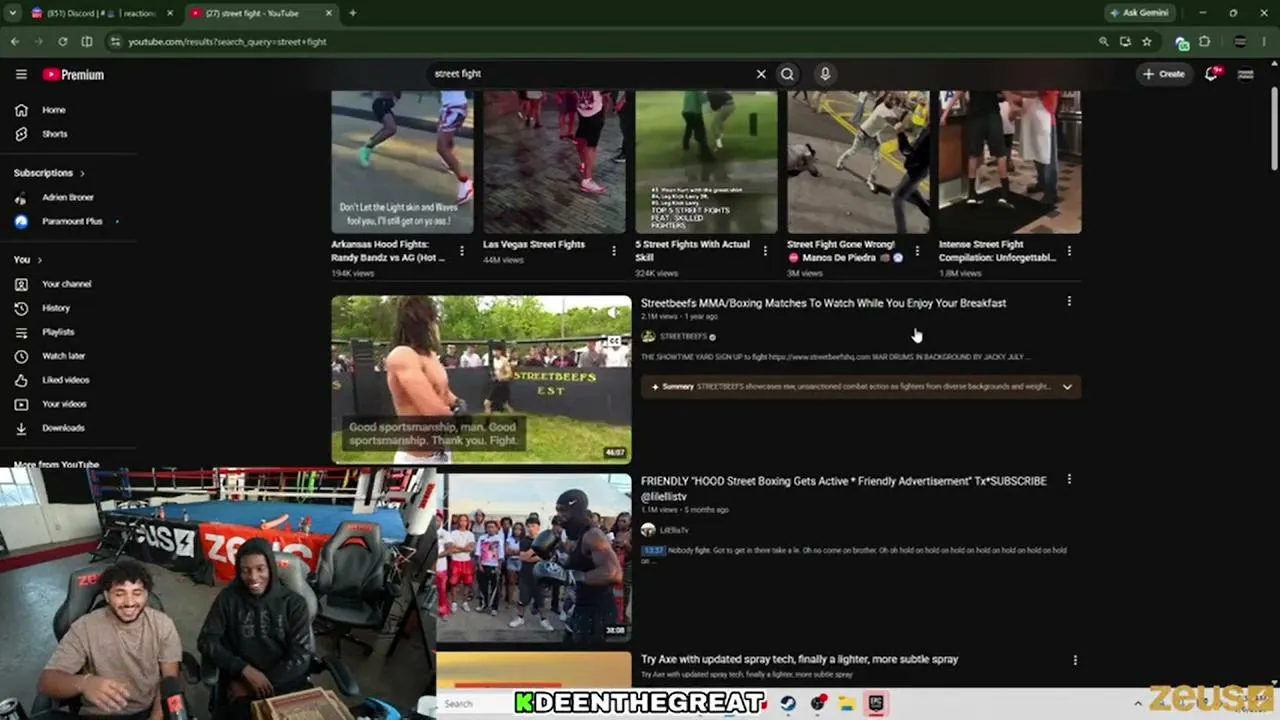Open more options for HOOD Street Boxing video
Image resolution: width=1280 pixels, height=720 pixels.
[1069, 479]
